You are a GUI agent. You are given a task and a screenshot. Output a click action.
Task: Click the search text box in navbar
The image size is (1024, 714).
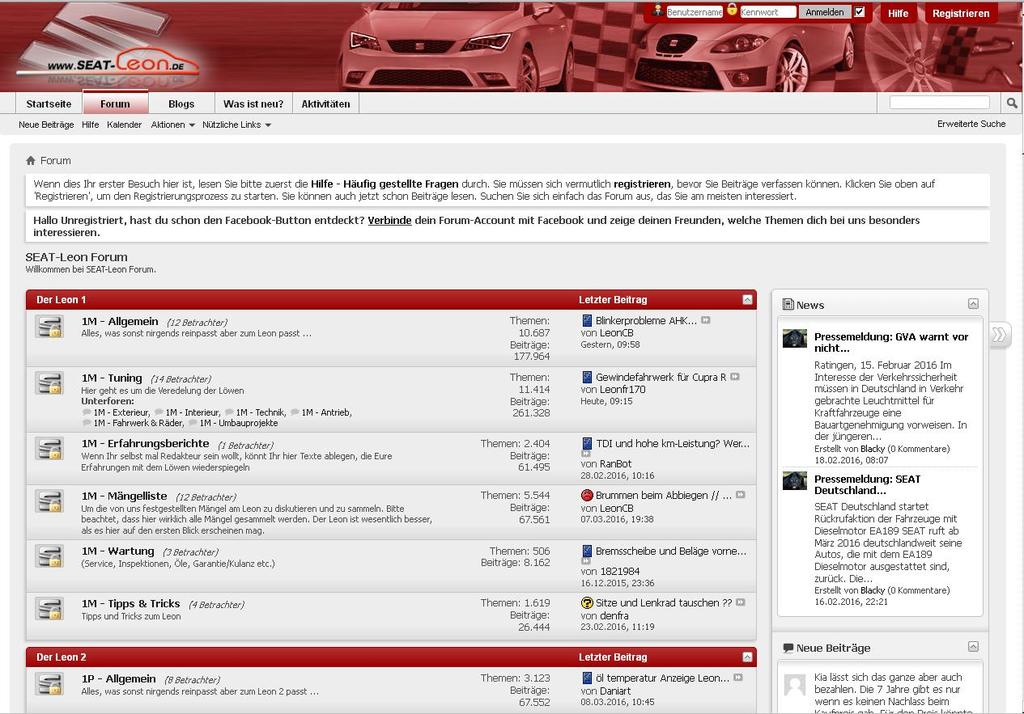click(x=940, y=102)
